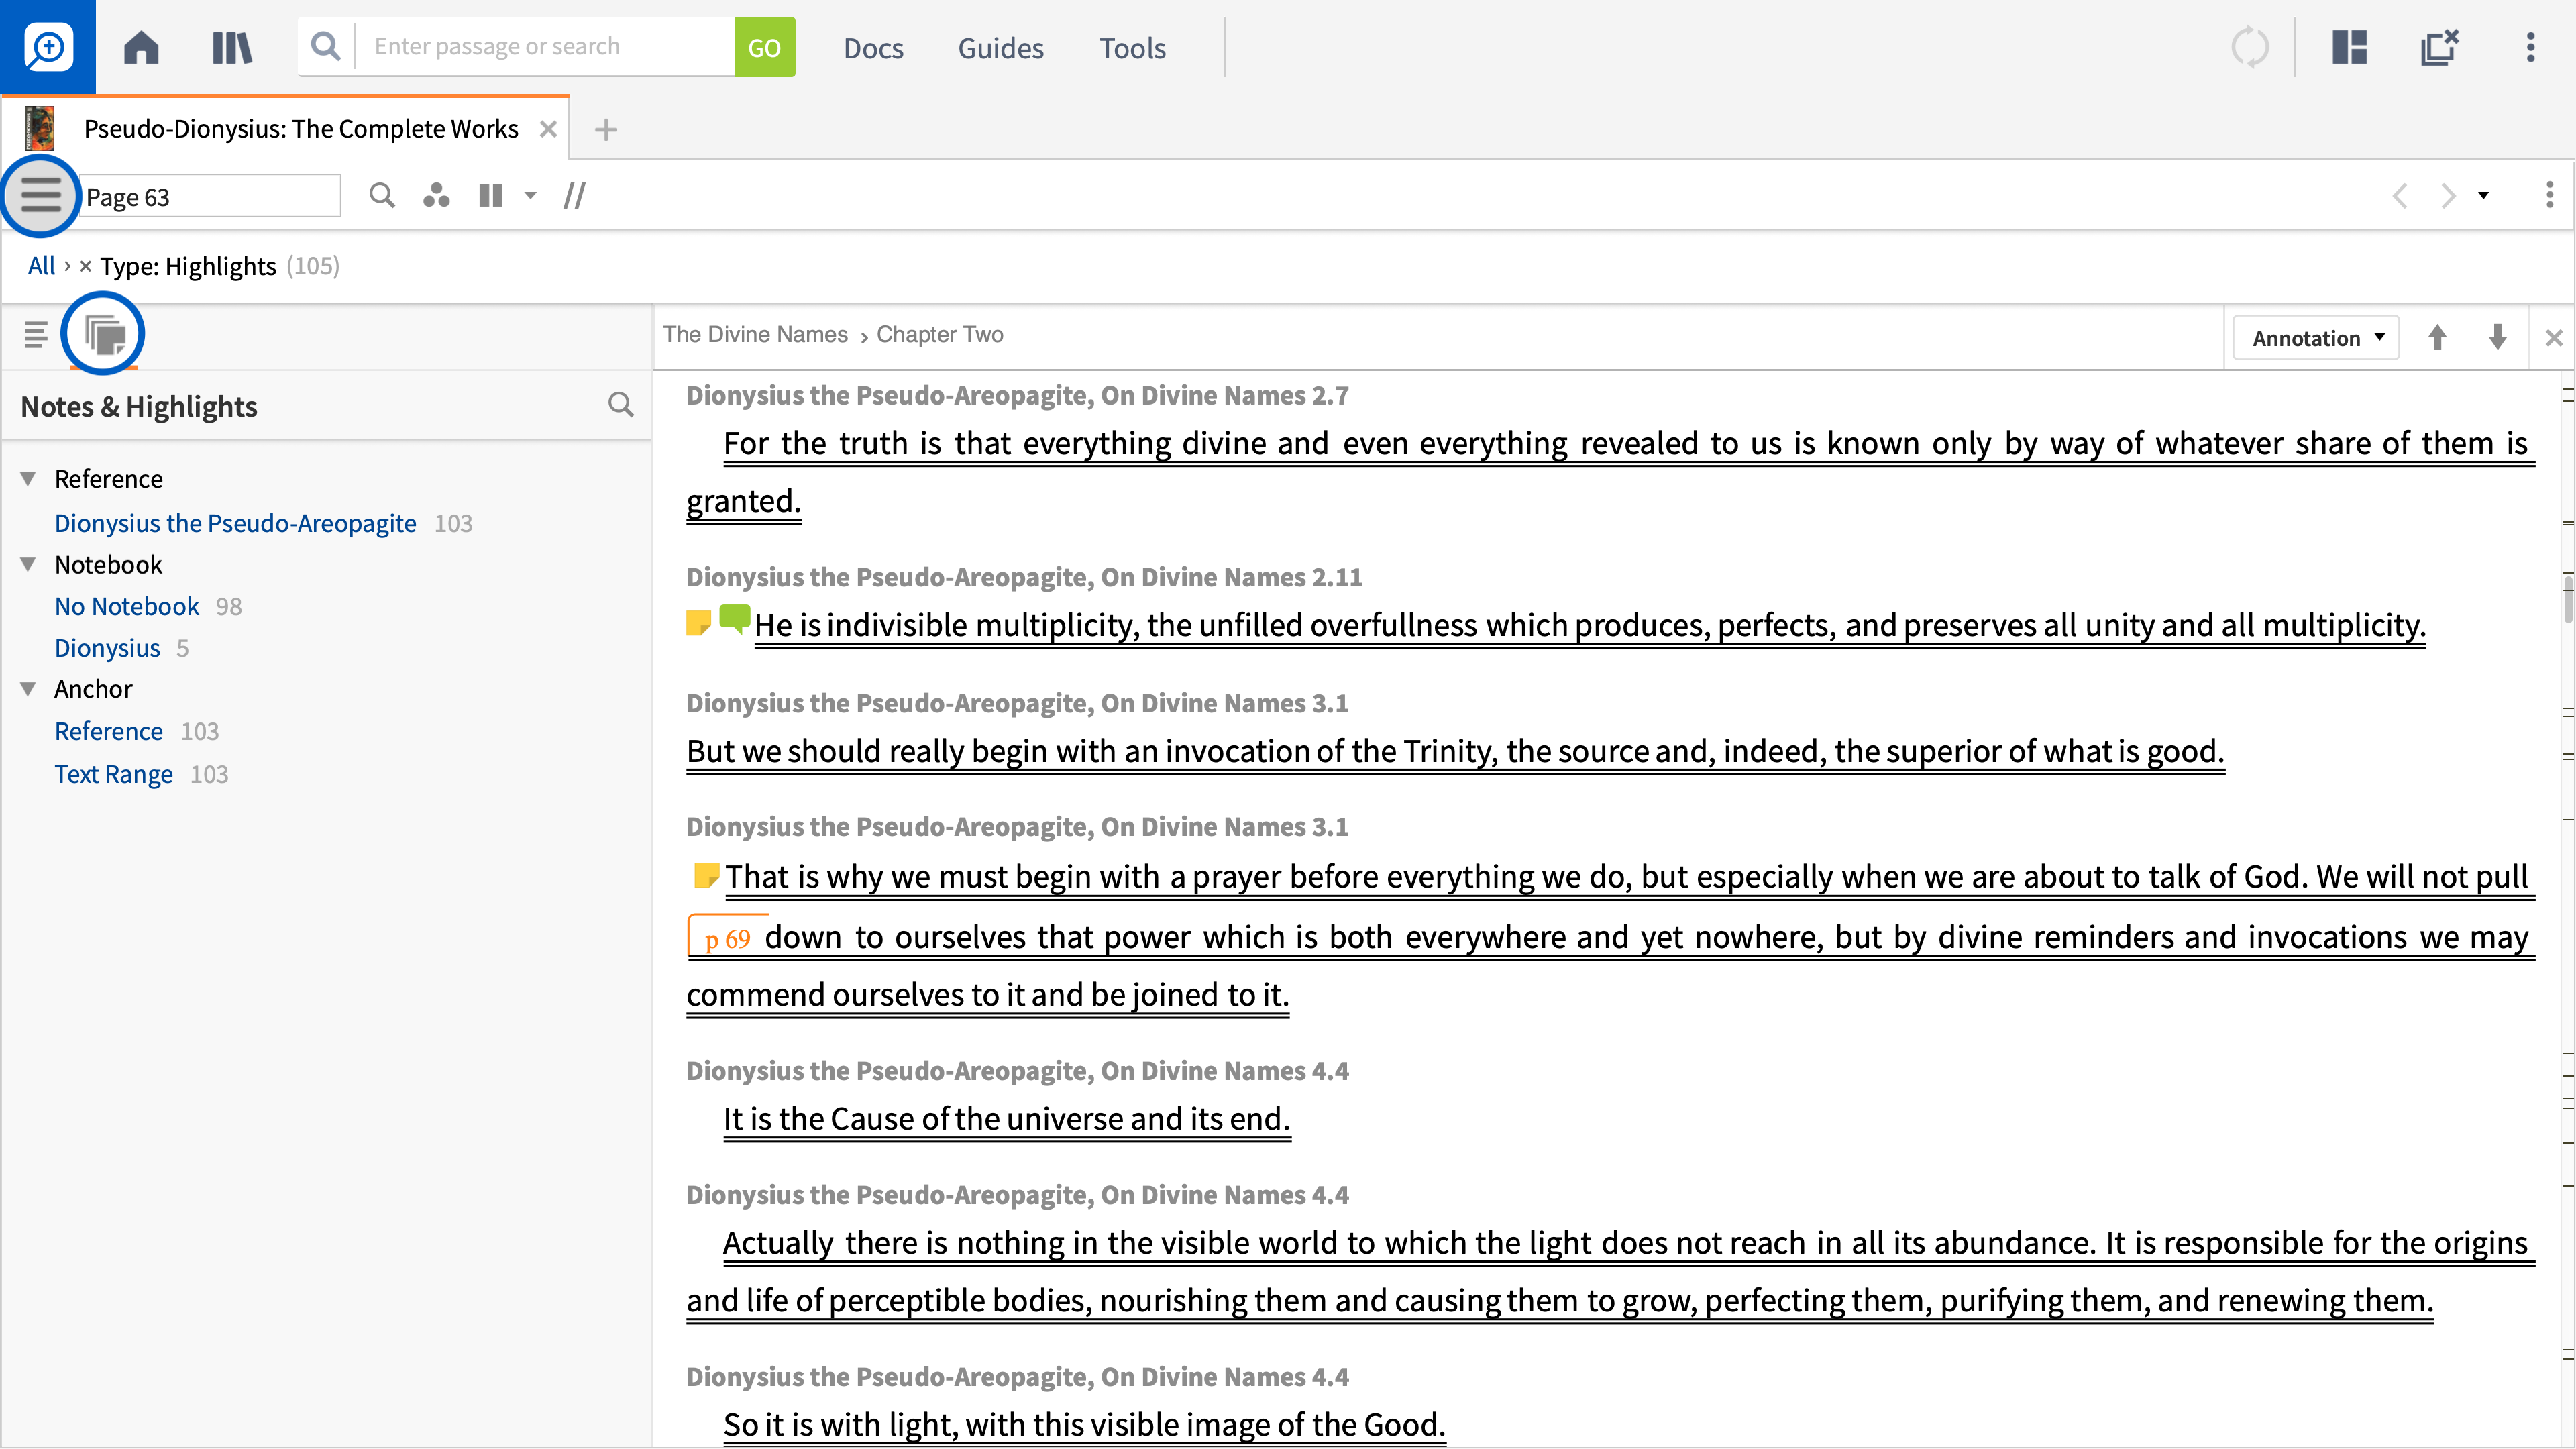This screenshot has height=1449, width=2576.
Task: Open the yellow note at Divine Names 2.11
Action: [698, 623]
